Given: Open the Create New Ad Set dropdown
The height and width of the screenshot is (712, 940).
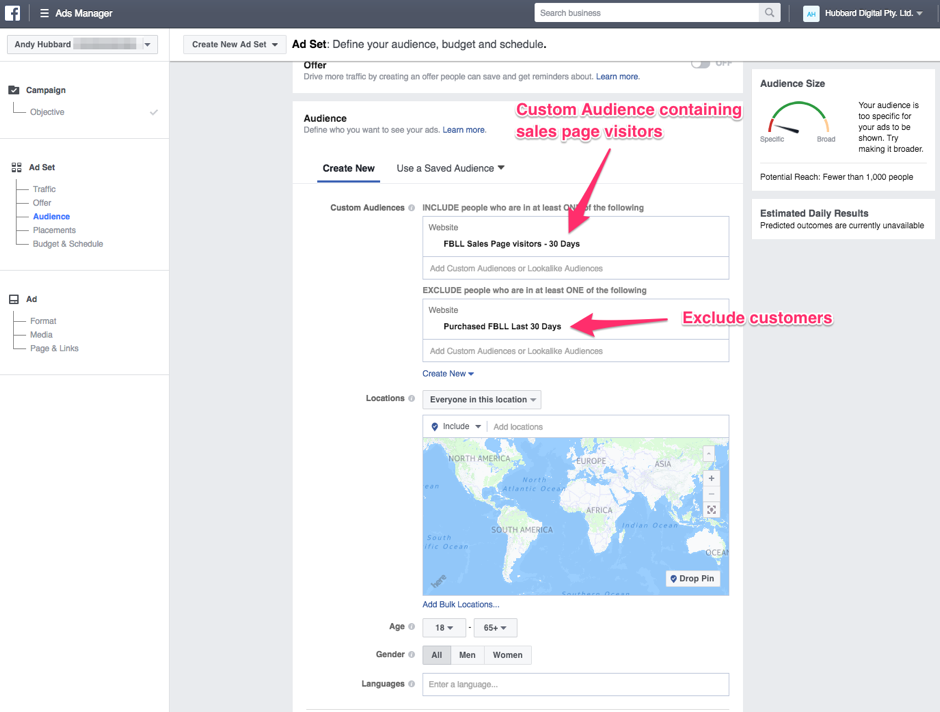Looking at the screenshot, I should (x=233, y=44).
